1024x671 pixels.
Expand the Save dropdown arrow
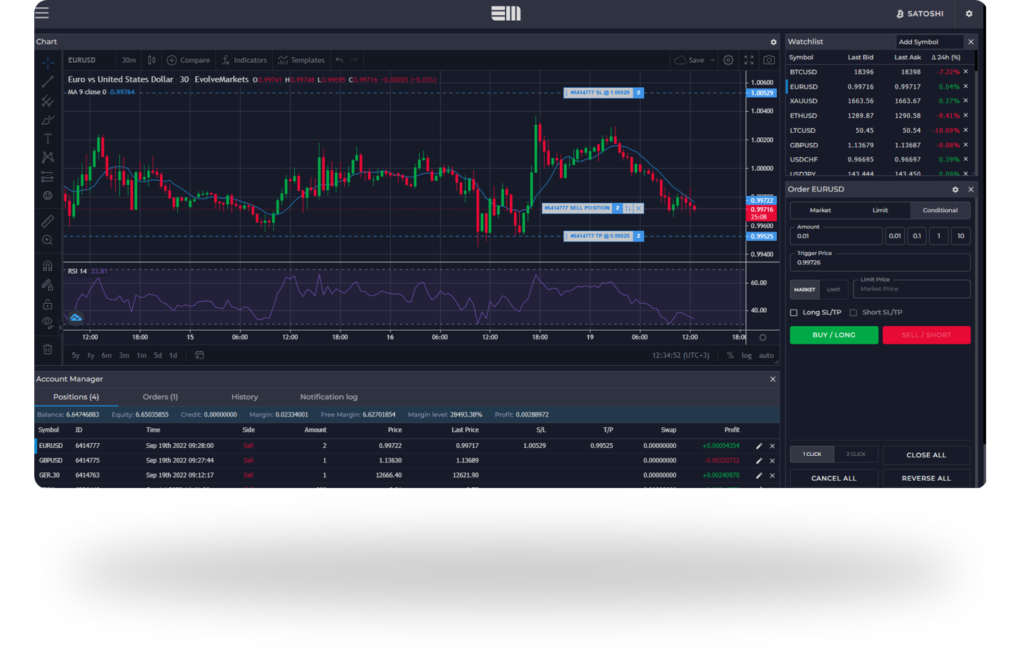click(712, 60)
